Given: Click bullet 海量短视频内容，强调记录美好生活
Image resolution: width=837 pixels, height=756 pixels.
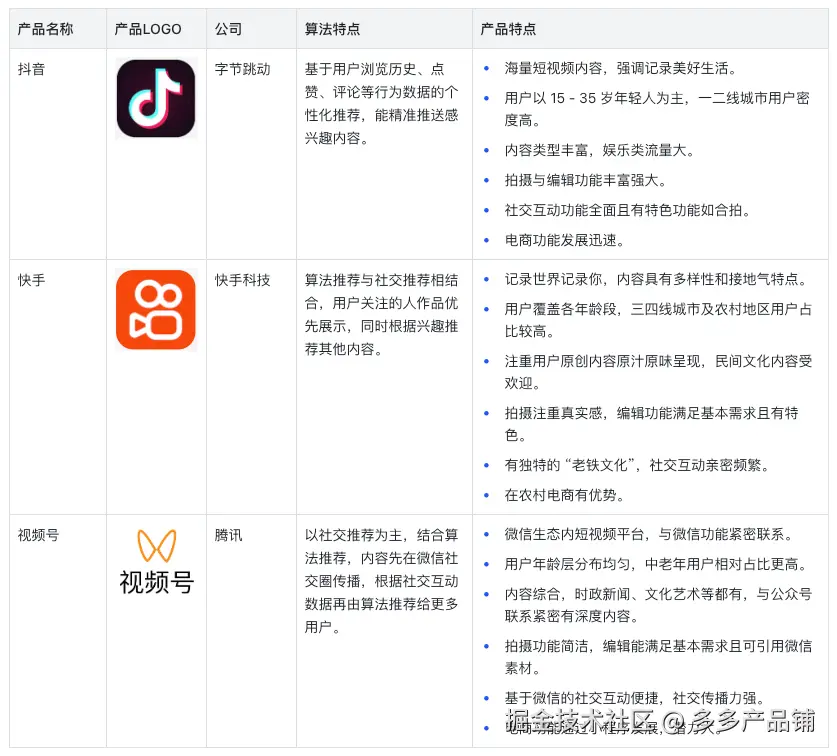Looking at the screenshot, I should [x=622, y=68].
